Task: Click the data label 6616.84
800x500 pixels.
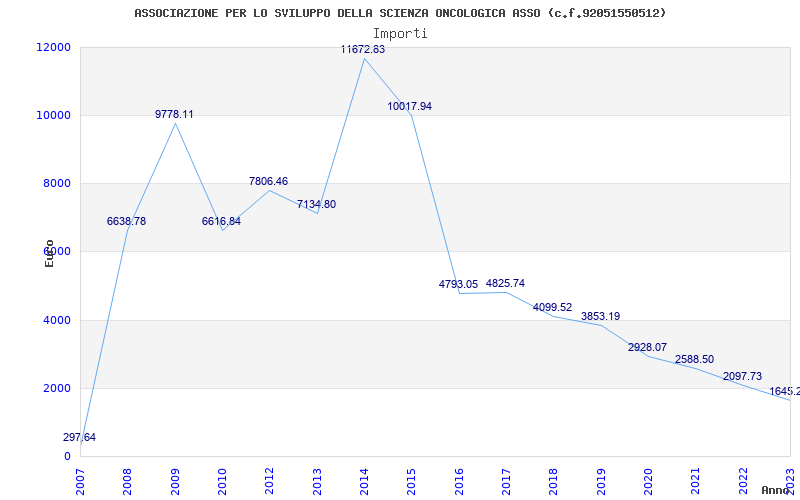Action: point(221,221)
